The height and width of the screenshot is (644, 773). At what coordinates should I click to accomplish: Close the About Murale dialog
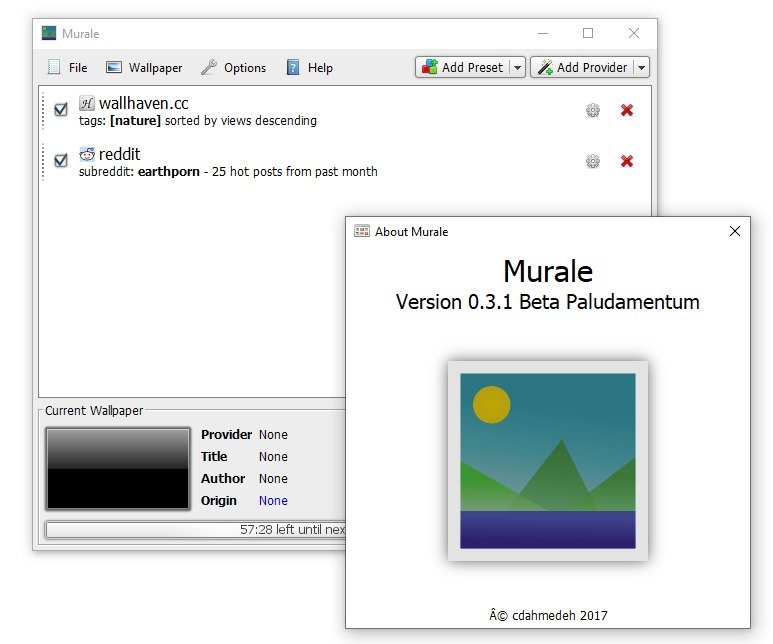coord(735,231)
